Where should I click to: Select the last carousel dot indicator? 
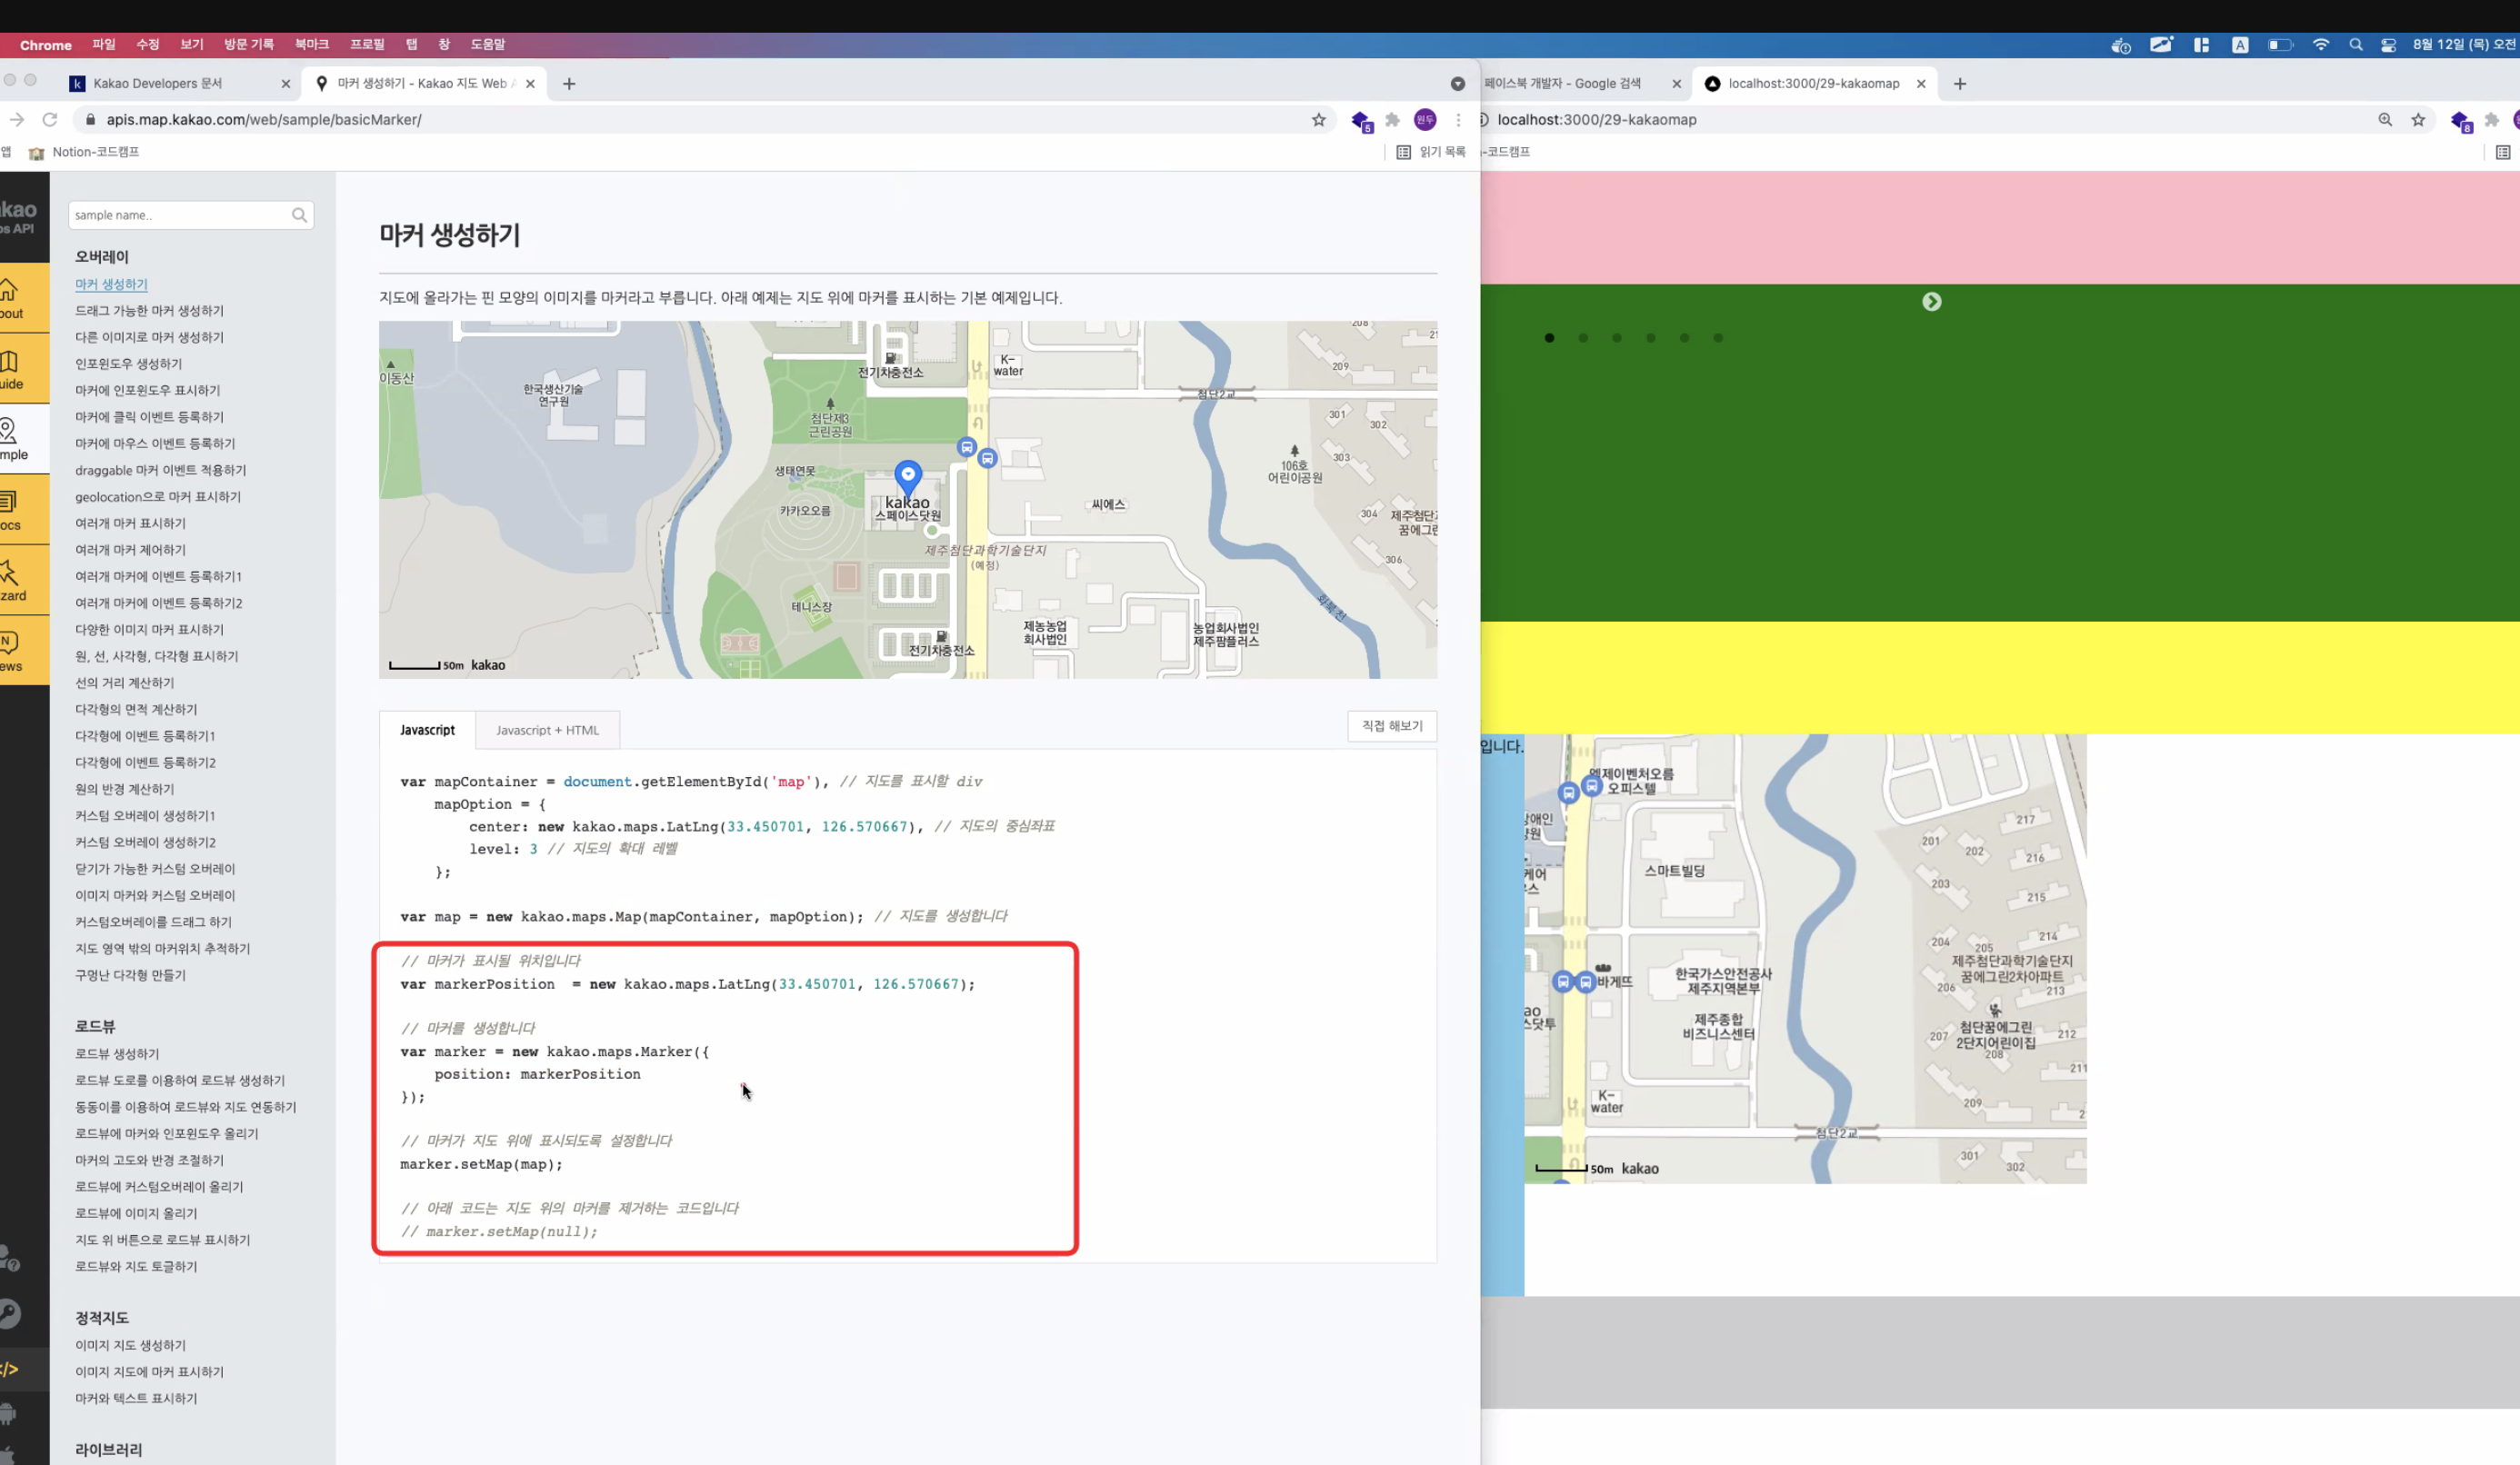(x=1718, y=338)
